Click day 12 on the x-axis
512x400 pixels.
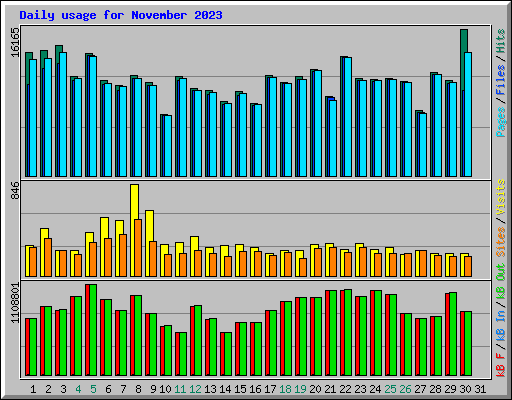click(195, 389)
